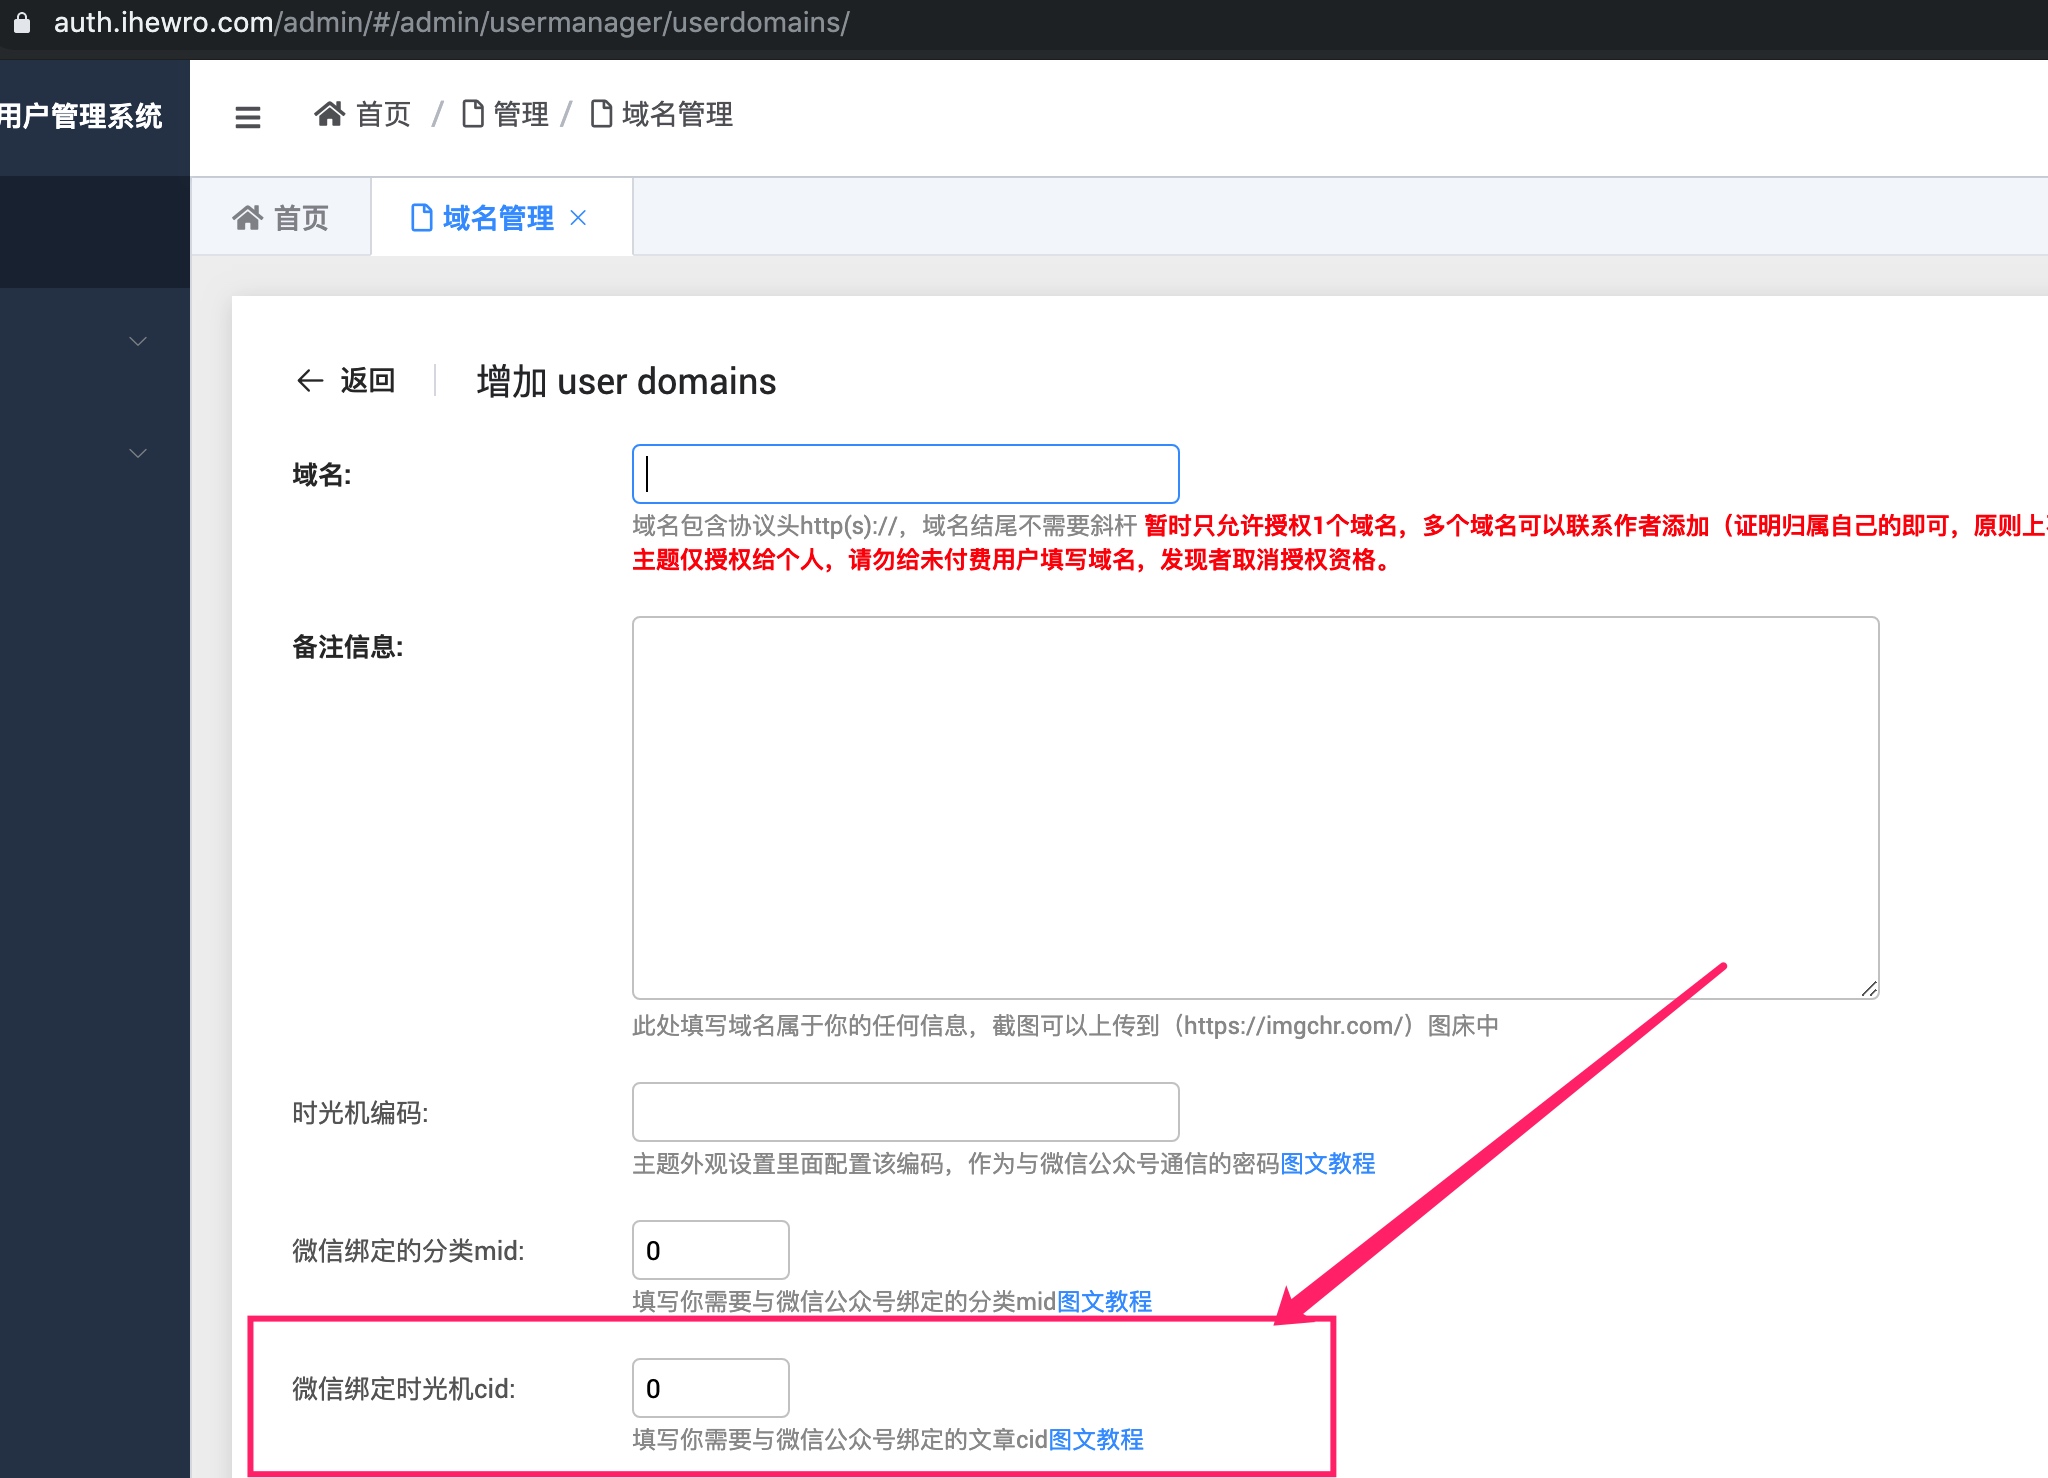
Task: Expand the first sidebar menu chevron
Action: [138, 341]
